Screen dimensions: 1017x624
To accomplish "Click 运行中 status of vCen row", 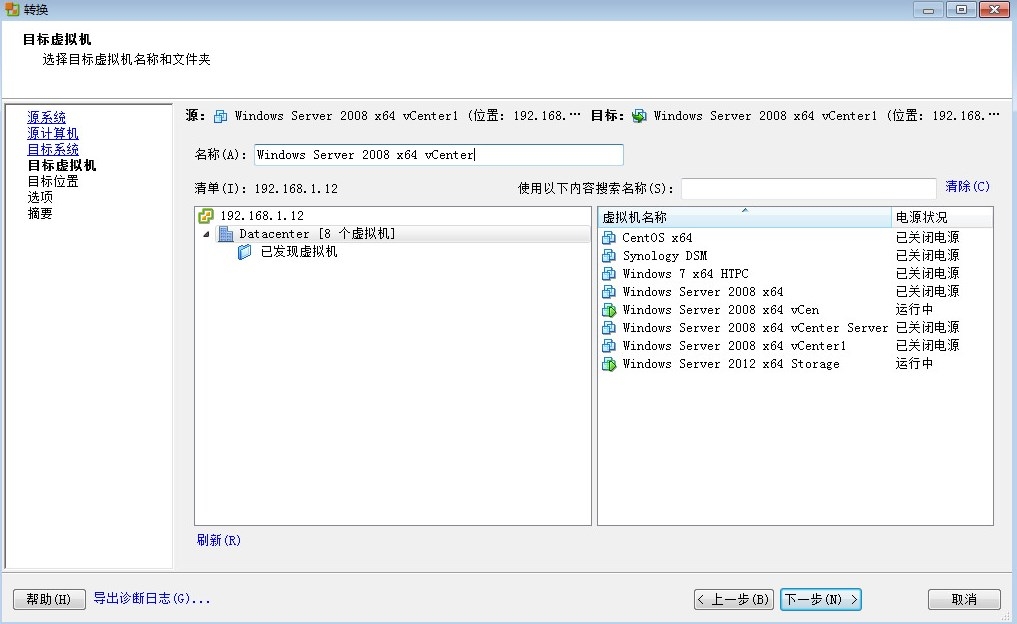I will [x=915, y=309].
